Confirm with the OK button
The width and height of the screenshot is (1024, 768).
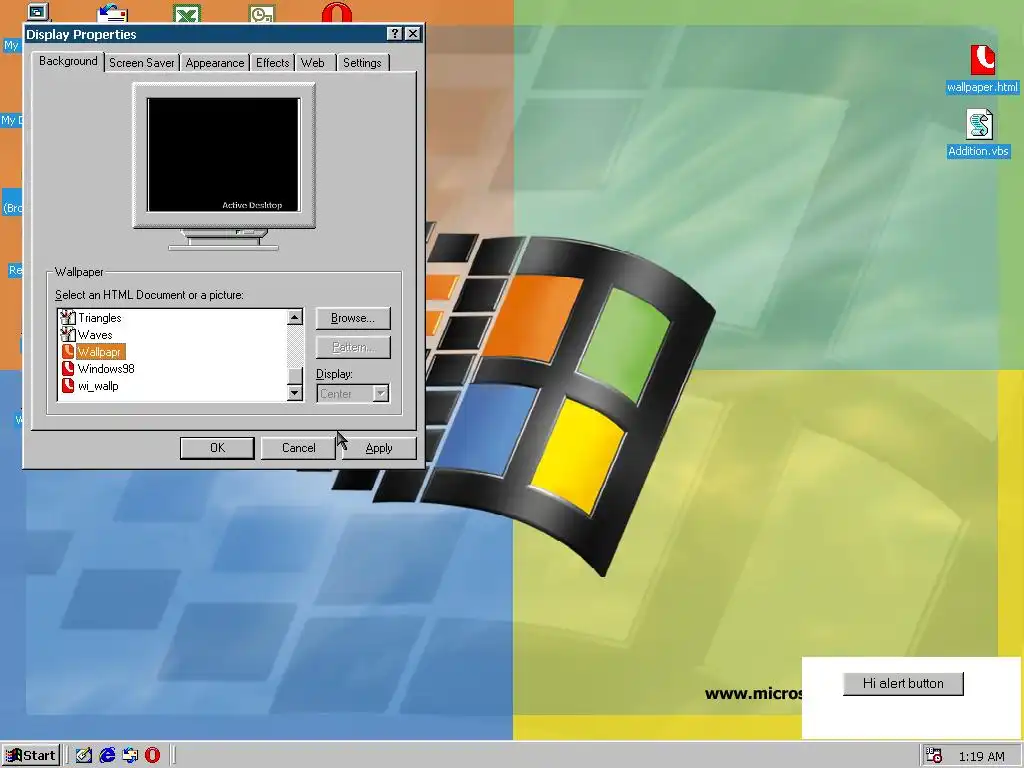pos(217,448)
